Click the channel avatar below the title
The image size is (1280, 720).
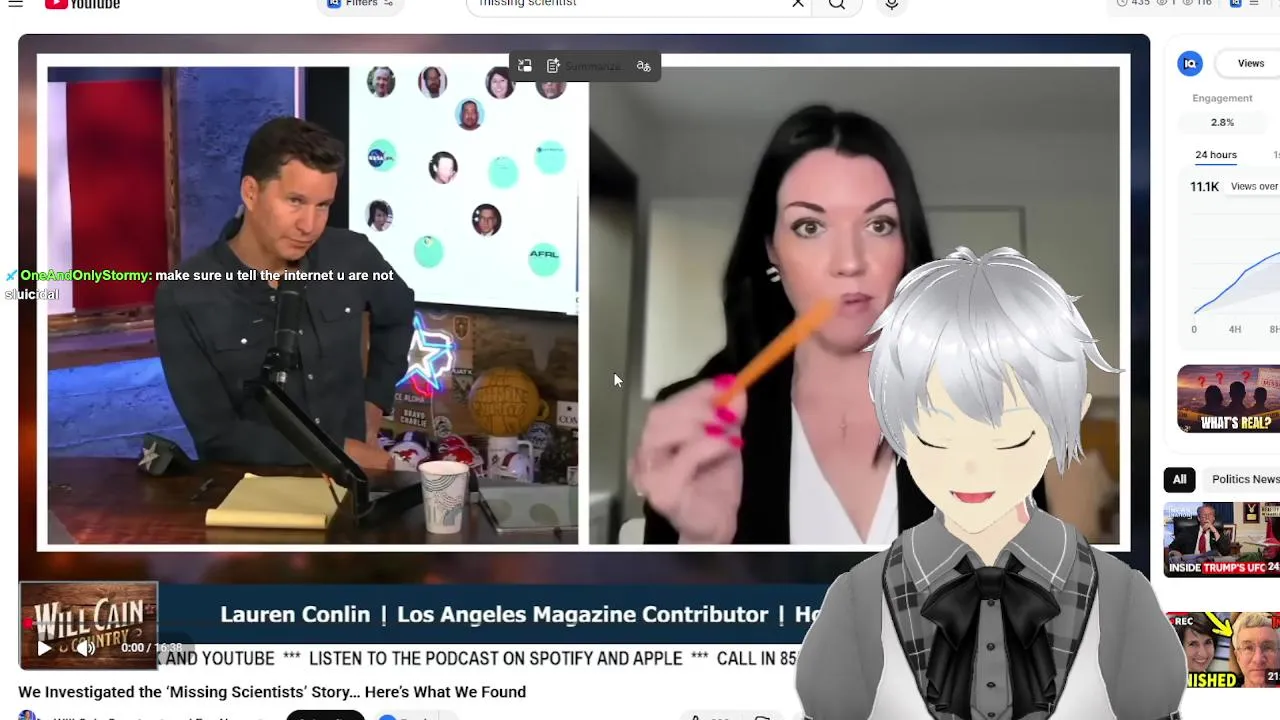pos(28,716)
